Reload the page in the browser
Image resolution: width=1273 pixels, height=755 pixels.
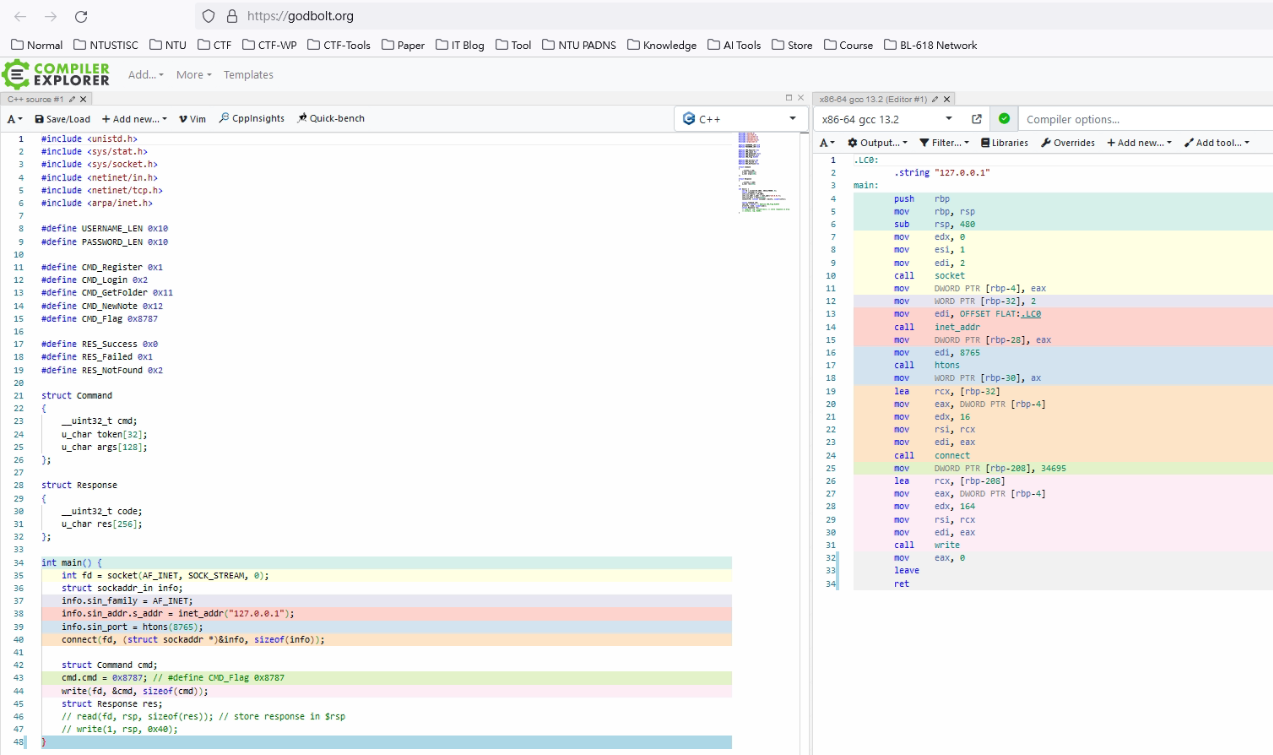pyautogui.click(x=81, y=16)
